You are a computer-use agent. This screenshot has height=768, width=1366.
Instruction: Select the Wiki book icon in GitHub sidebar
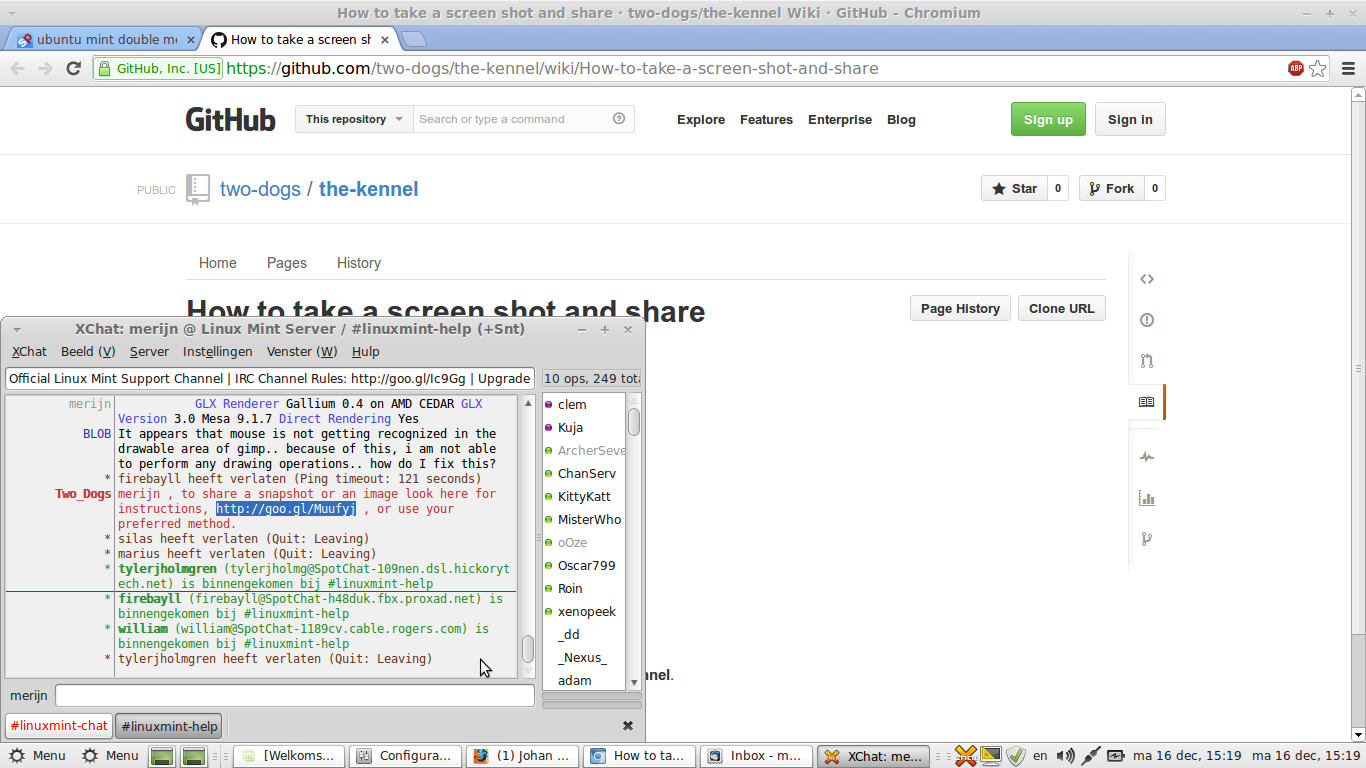coord(1147,402)
